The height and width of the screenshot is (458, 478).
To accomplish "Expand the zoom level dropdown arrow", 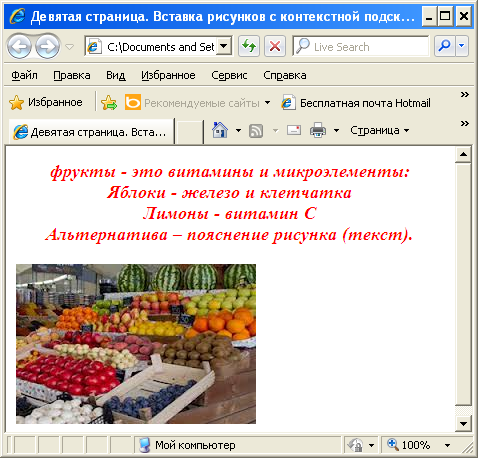I will pyautogui.click(x=447, y=445).
